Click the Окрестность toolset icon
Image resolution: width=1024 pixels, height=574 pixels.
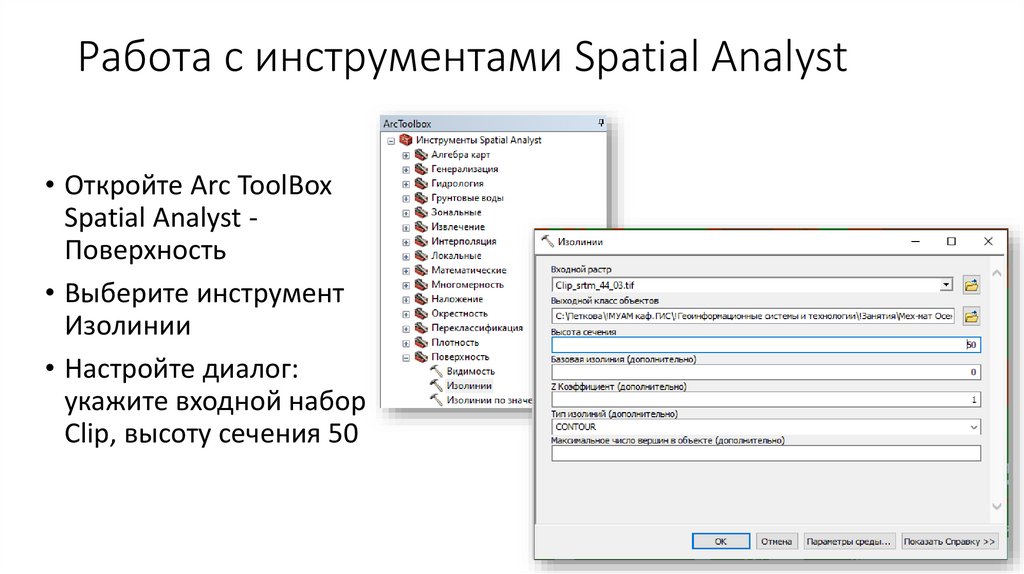point(421,313)
